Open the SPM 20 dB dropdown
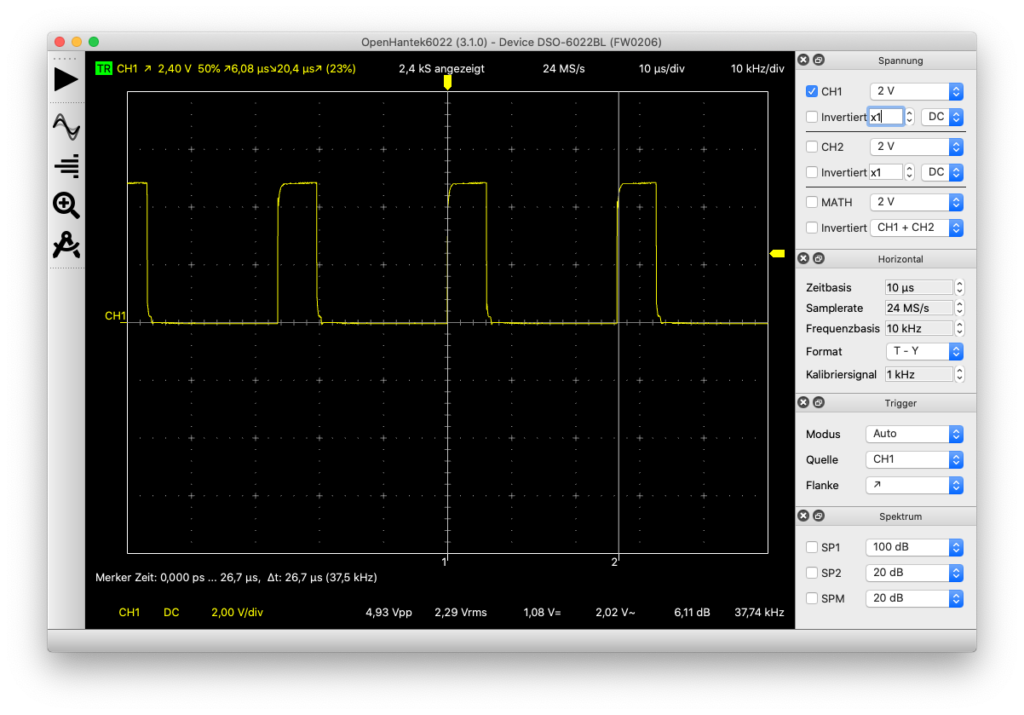Viewport: 1024px width, 715px height. pos(914,598)
